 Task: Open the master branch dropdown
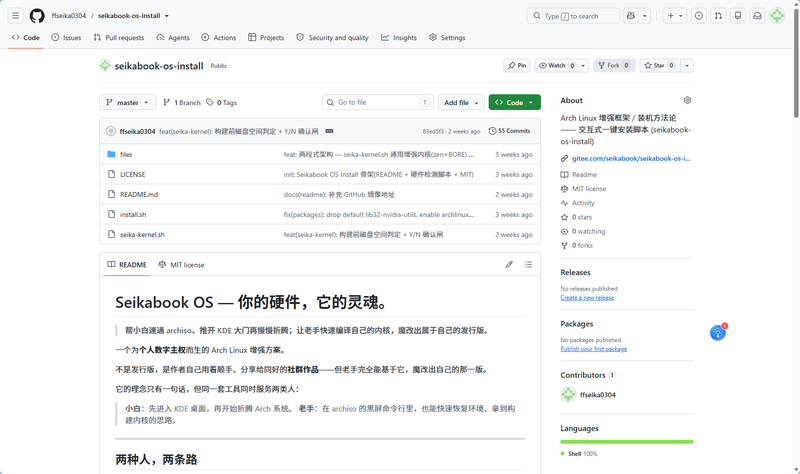[128, 103]
